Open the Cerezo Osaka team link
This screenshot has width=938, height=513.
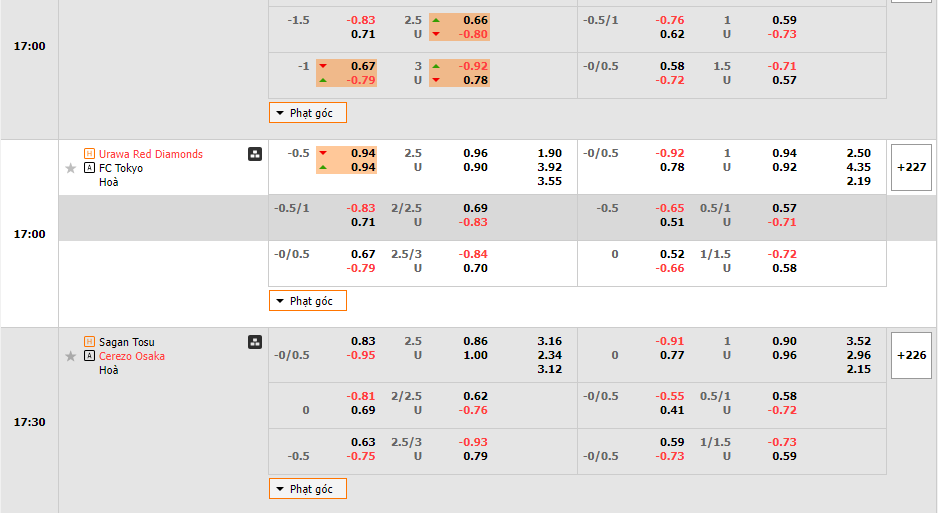point(132,356)
